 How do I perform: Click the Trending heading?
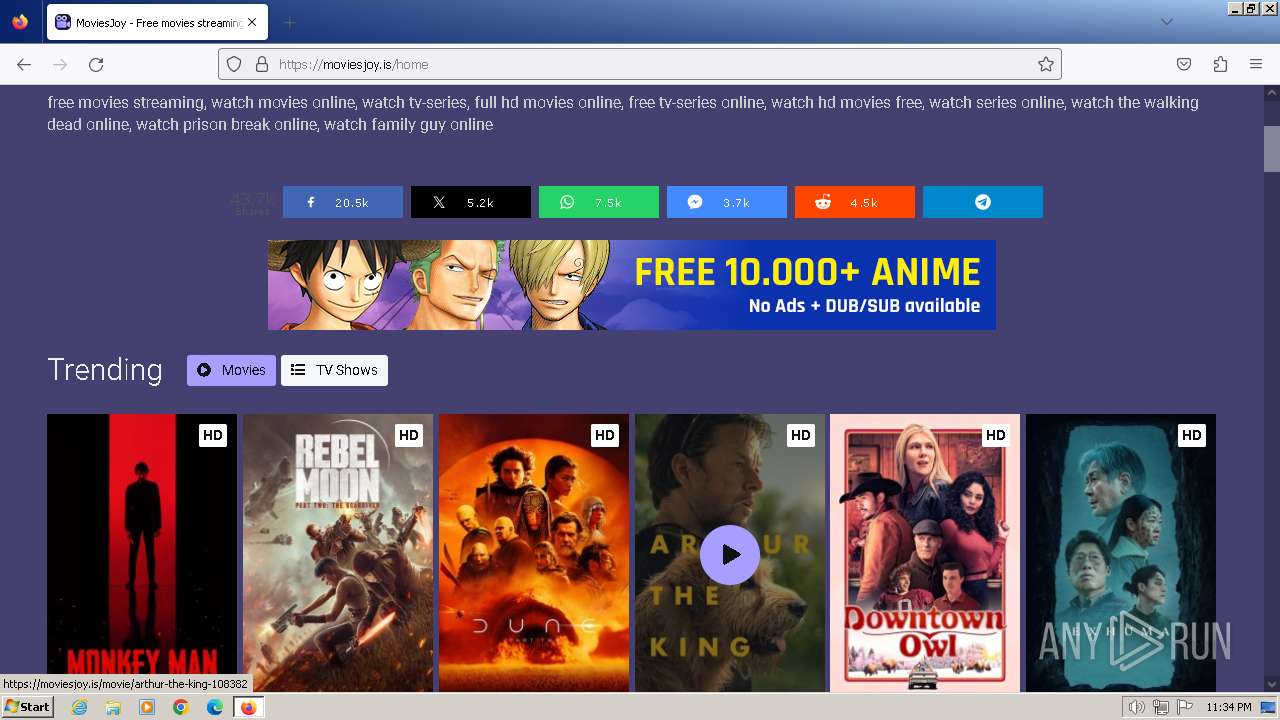tap(105, 370)
